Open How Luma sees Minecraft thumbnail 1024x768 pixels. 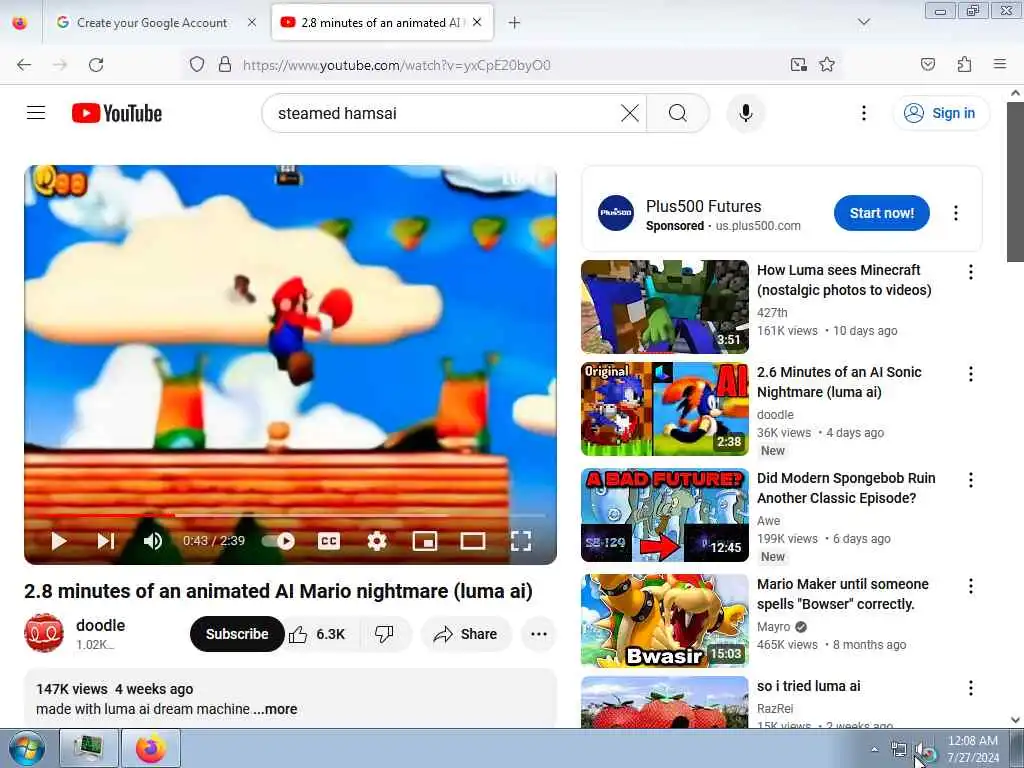click(665, 307)
